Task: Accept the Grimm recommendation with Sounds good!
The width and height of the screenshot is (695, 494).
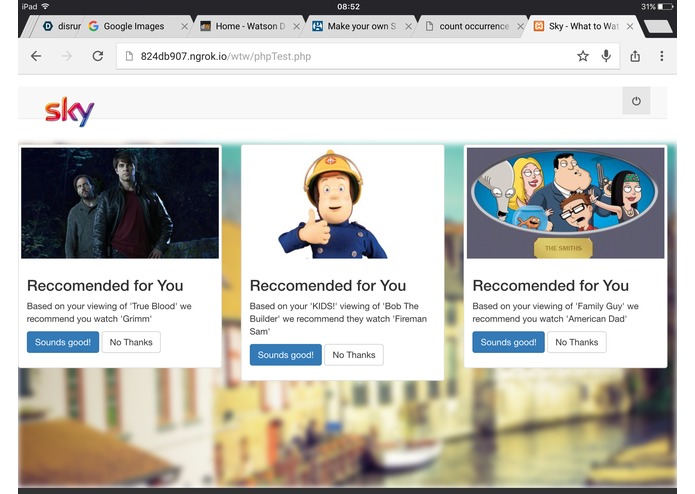Action: pos(63,342)
